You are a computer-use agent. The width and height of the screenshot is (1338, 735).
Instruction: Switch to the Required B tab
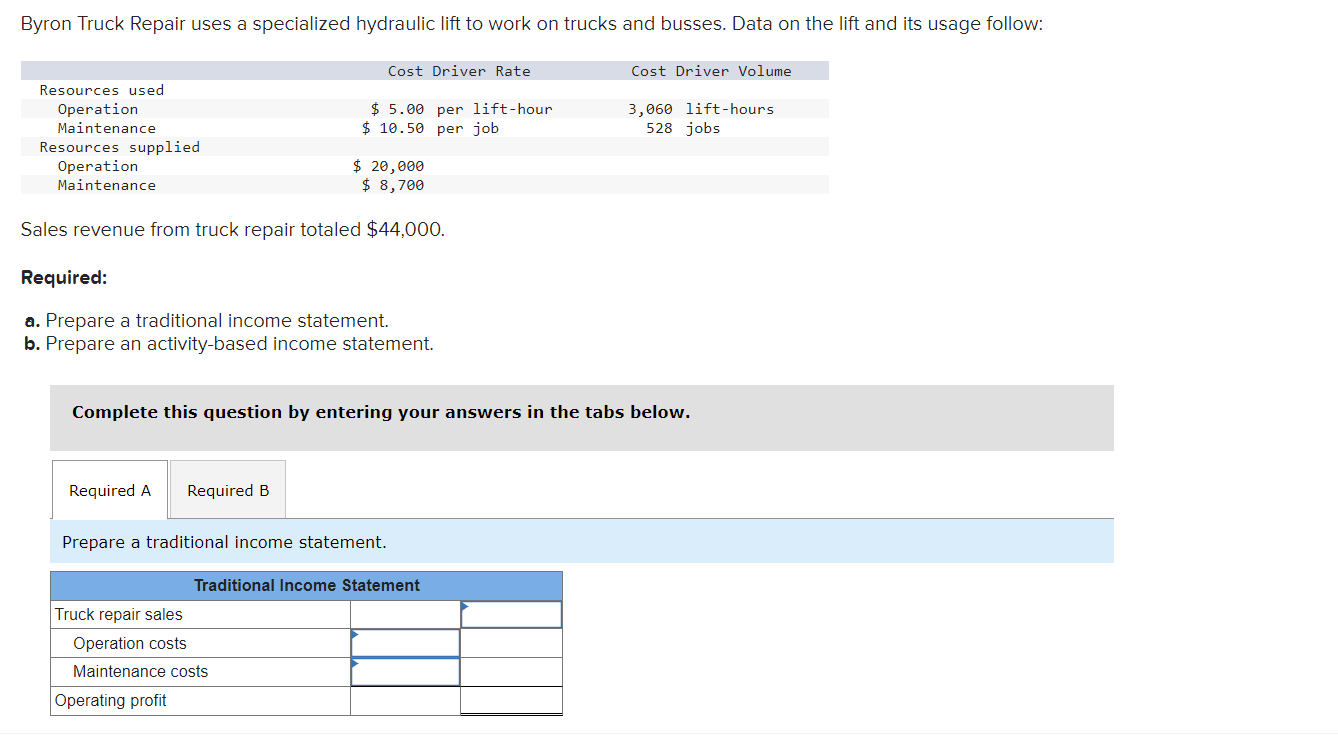point(227,490)
